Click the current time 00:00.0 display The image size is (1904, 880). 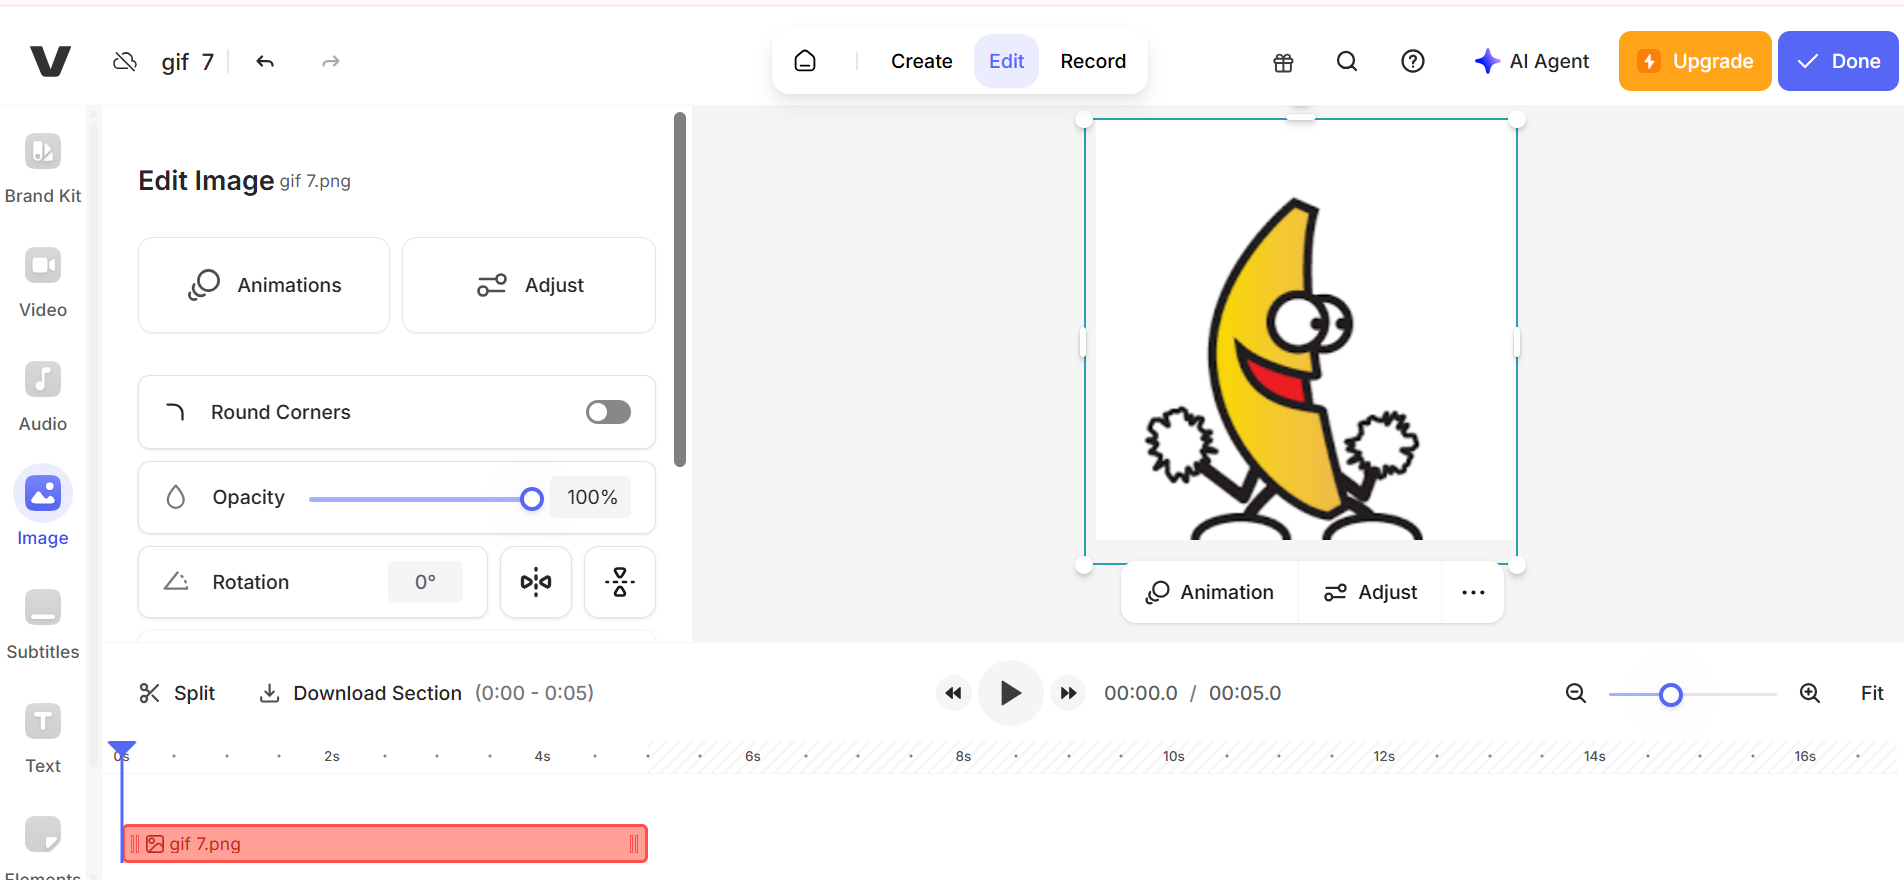coord(1141,693)
